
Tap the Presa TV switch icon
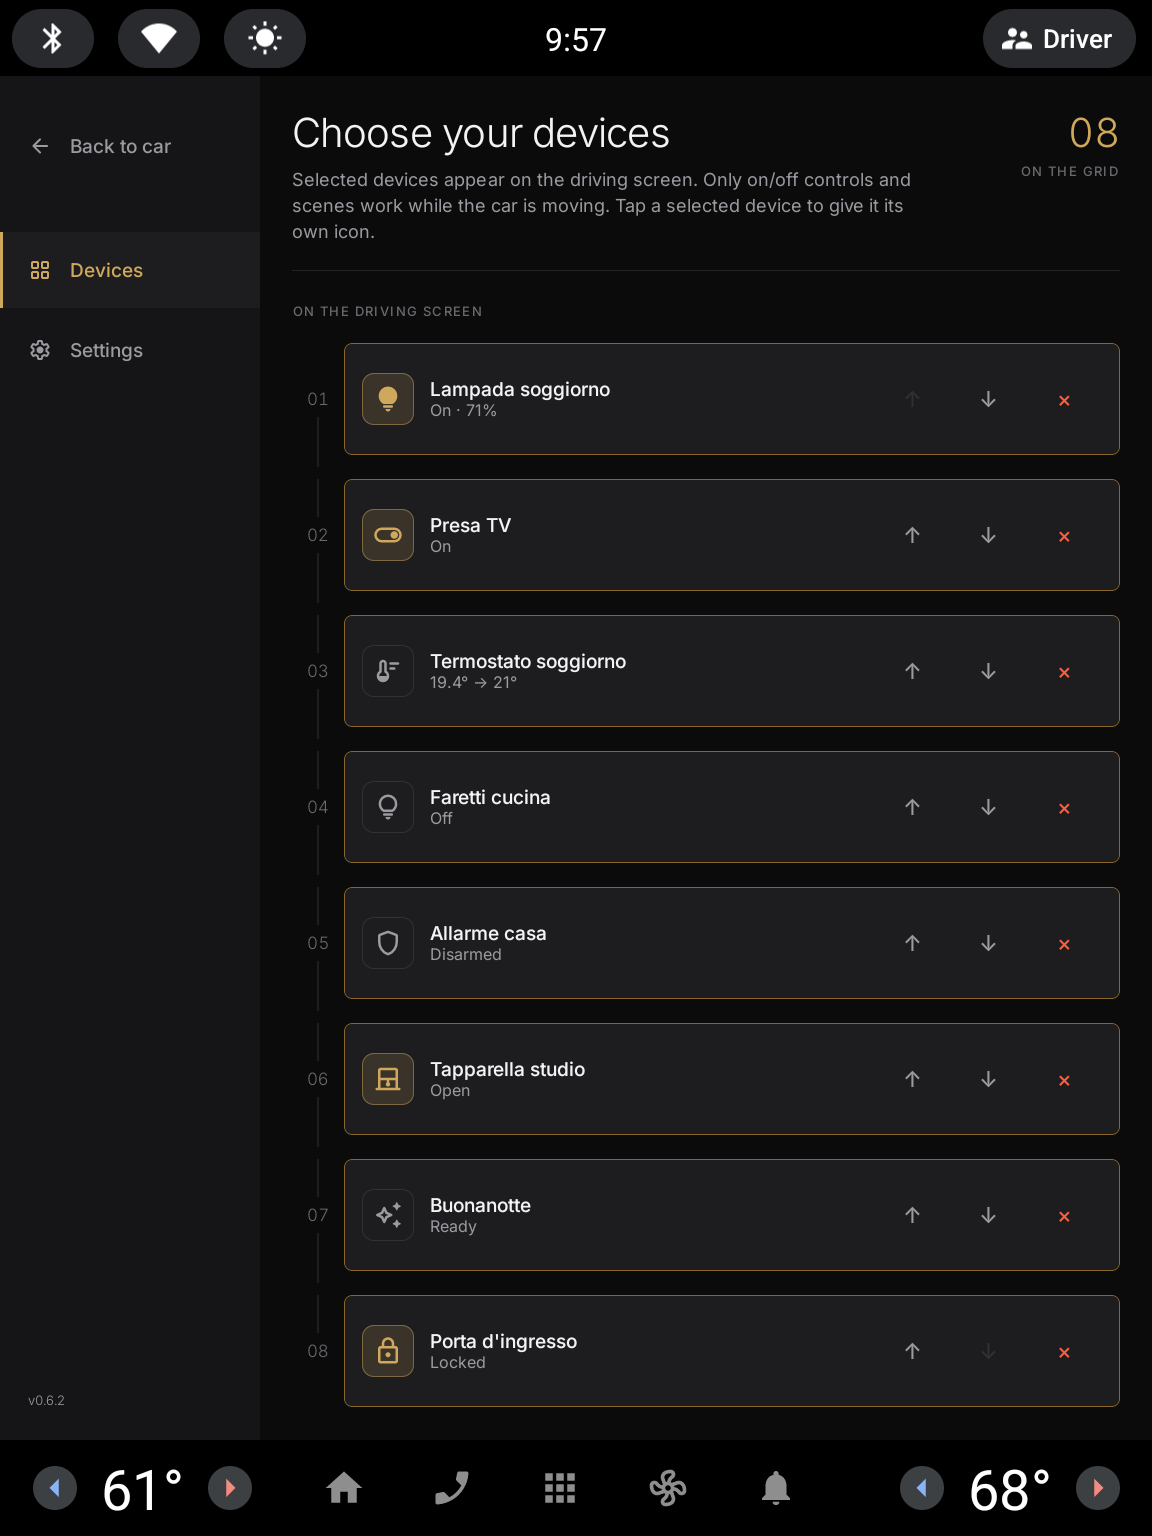pyautogui.click(x=388, y=535)
